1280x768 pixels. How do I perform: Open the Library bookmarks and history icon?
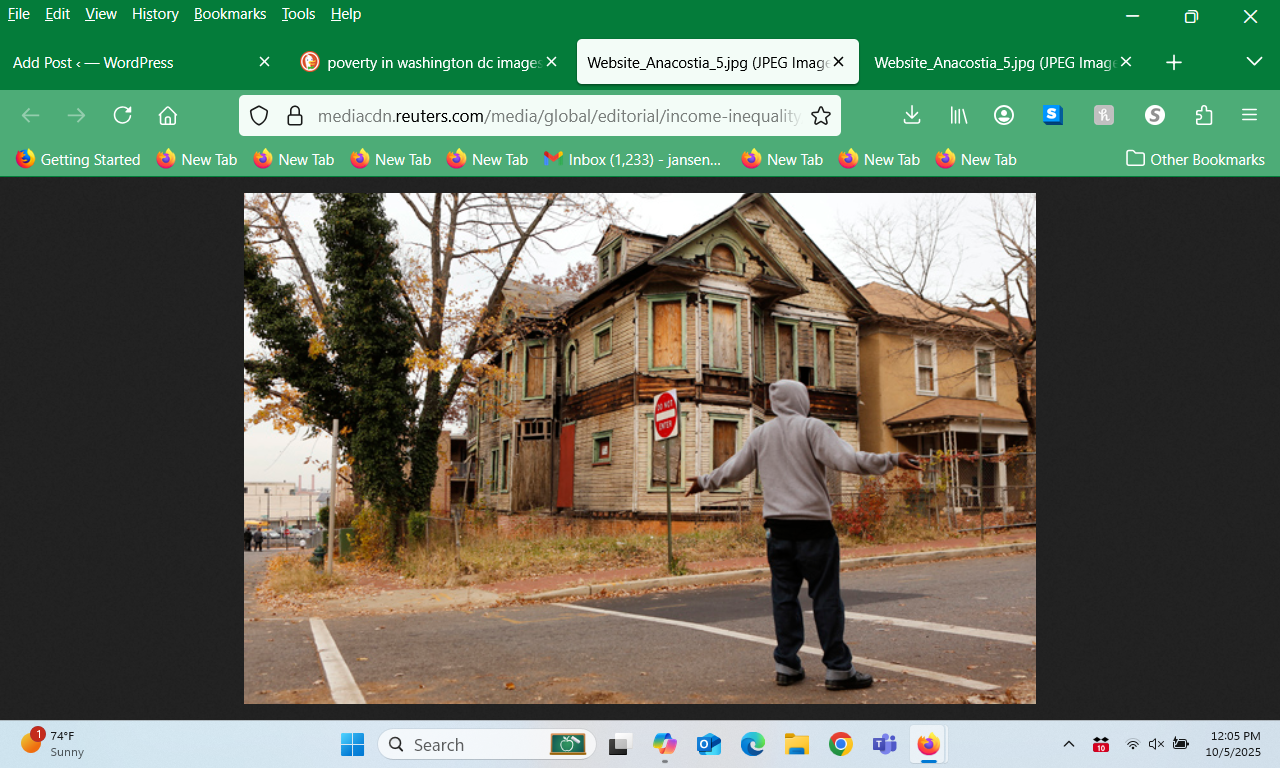pos(958,115)
